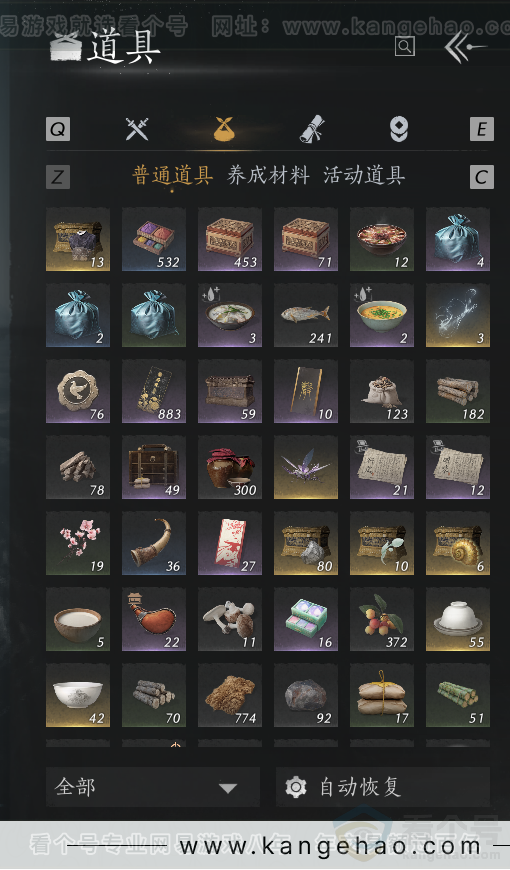Select the pink blossom branch item
The height and width of the screenshot is (870, 510).
(78, 543)
